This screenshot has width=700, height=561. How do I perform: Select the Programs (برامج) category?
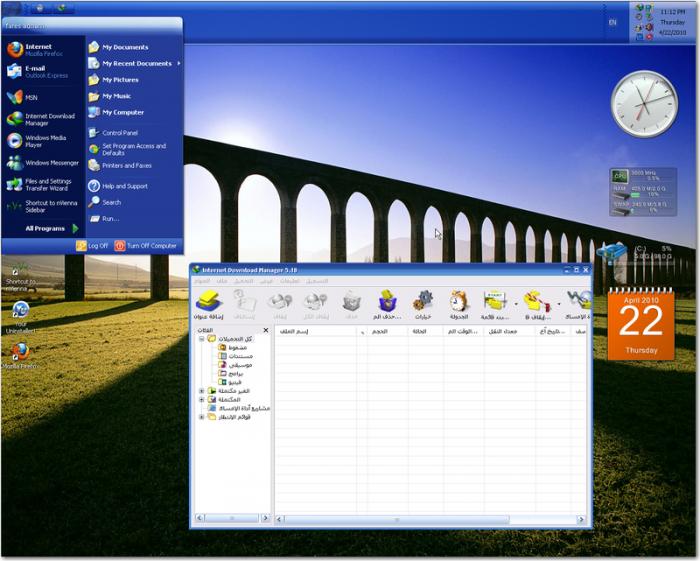(x=231, y=374)
